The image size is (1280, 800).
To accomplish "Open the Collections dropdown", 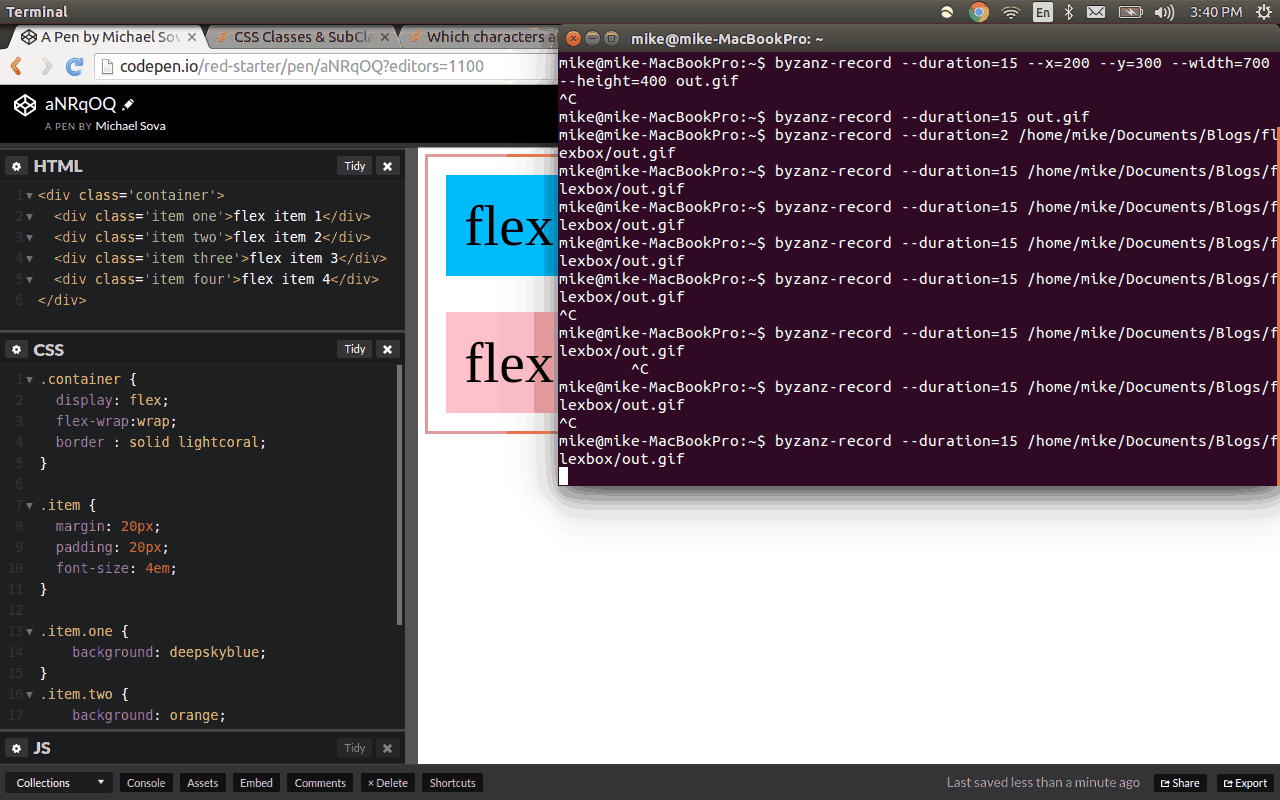I will 59,783.
